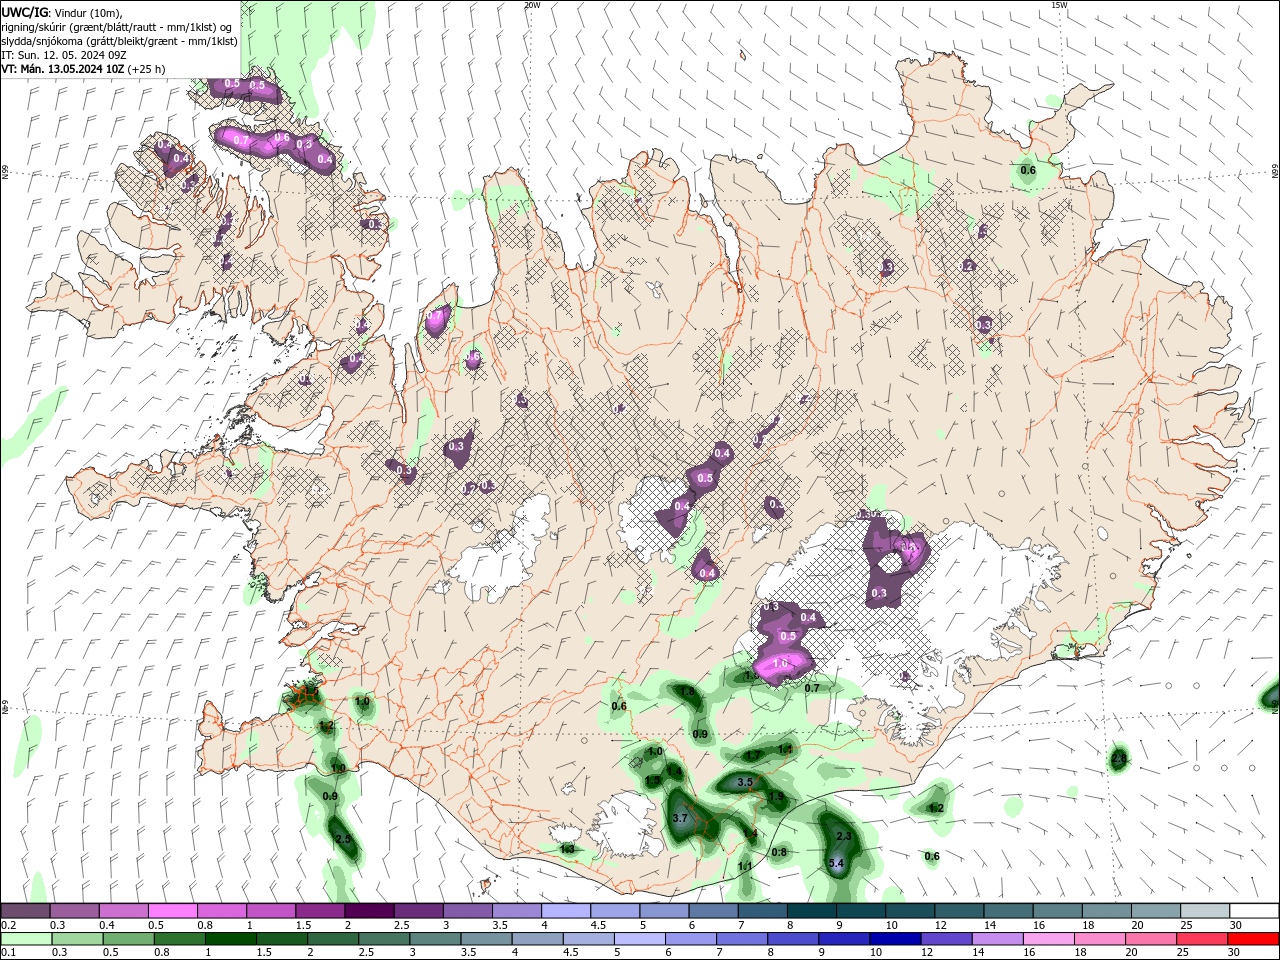1280x960 pixels.
Task: Click the dark navy swatch at 10 in rain legend
Action: [x=893, y=939]
